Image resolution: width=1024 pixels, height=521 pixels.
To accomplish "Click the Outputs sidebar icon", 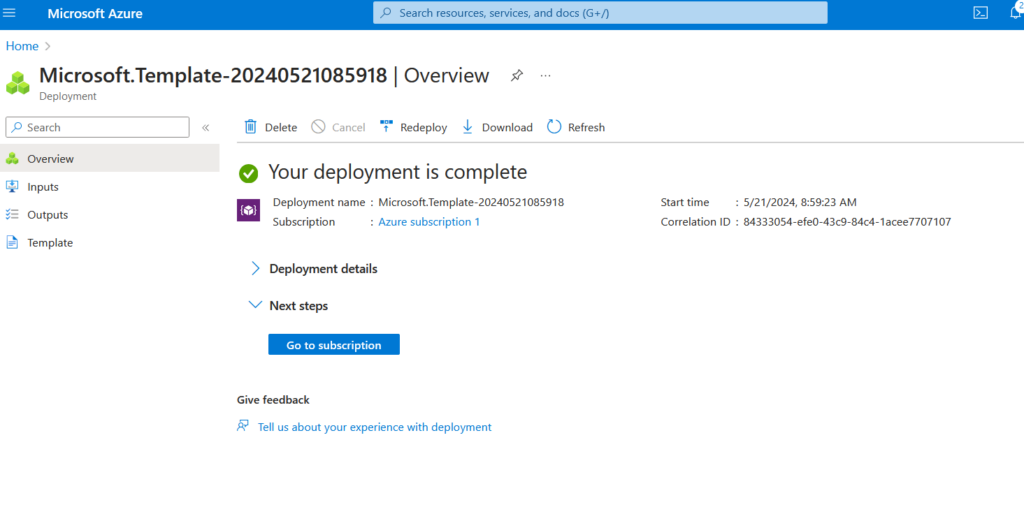I will coord(12,214).
